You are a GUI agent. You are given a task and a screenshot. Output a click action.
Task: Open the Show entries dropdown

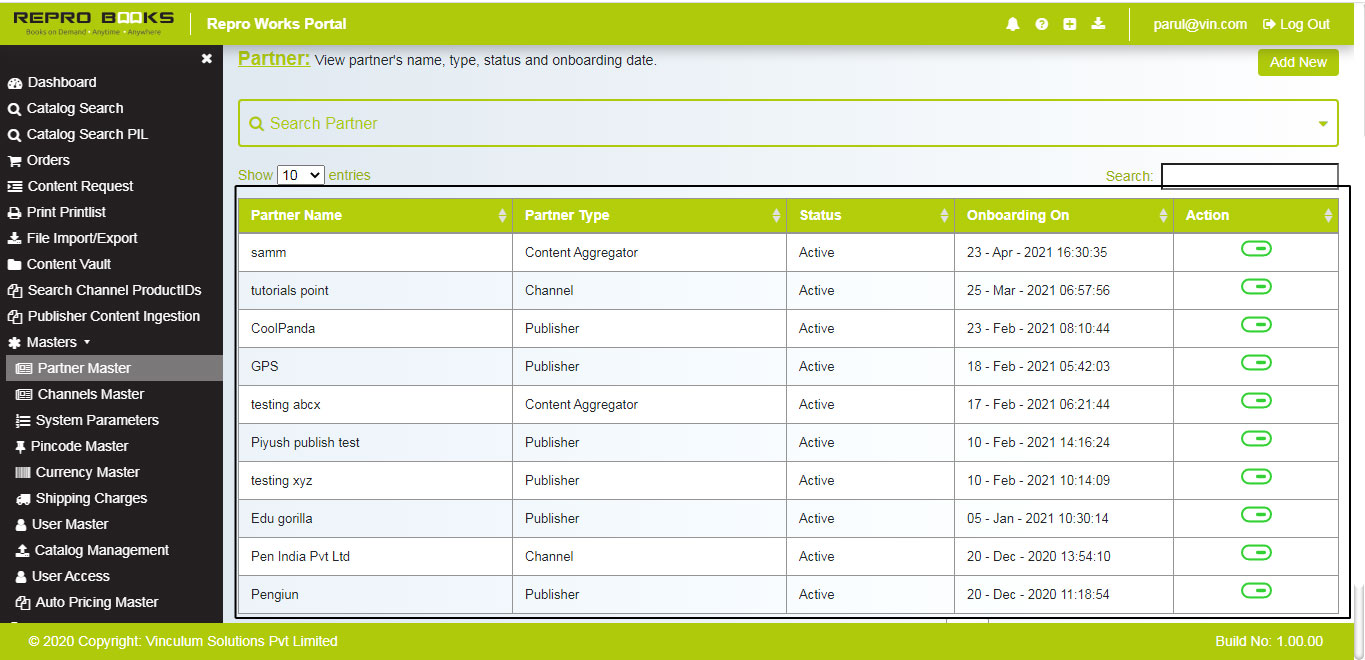[300, 175]
